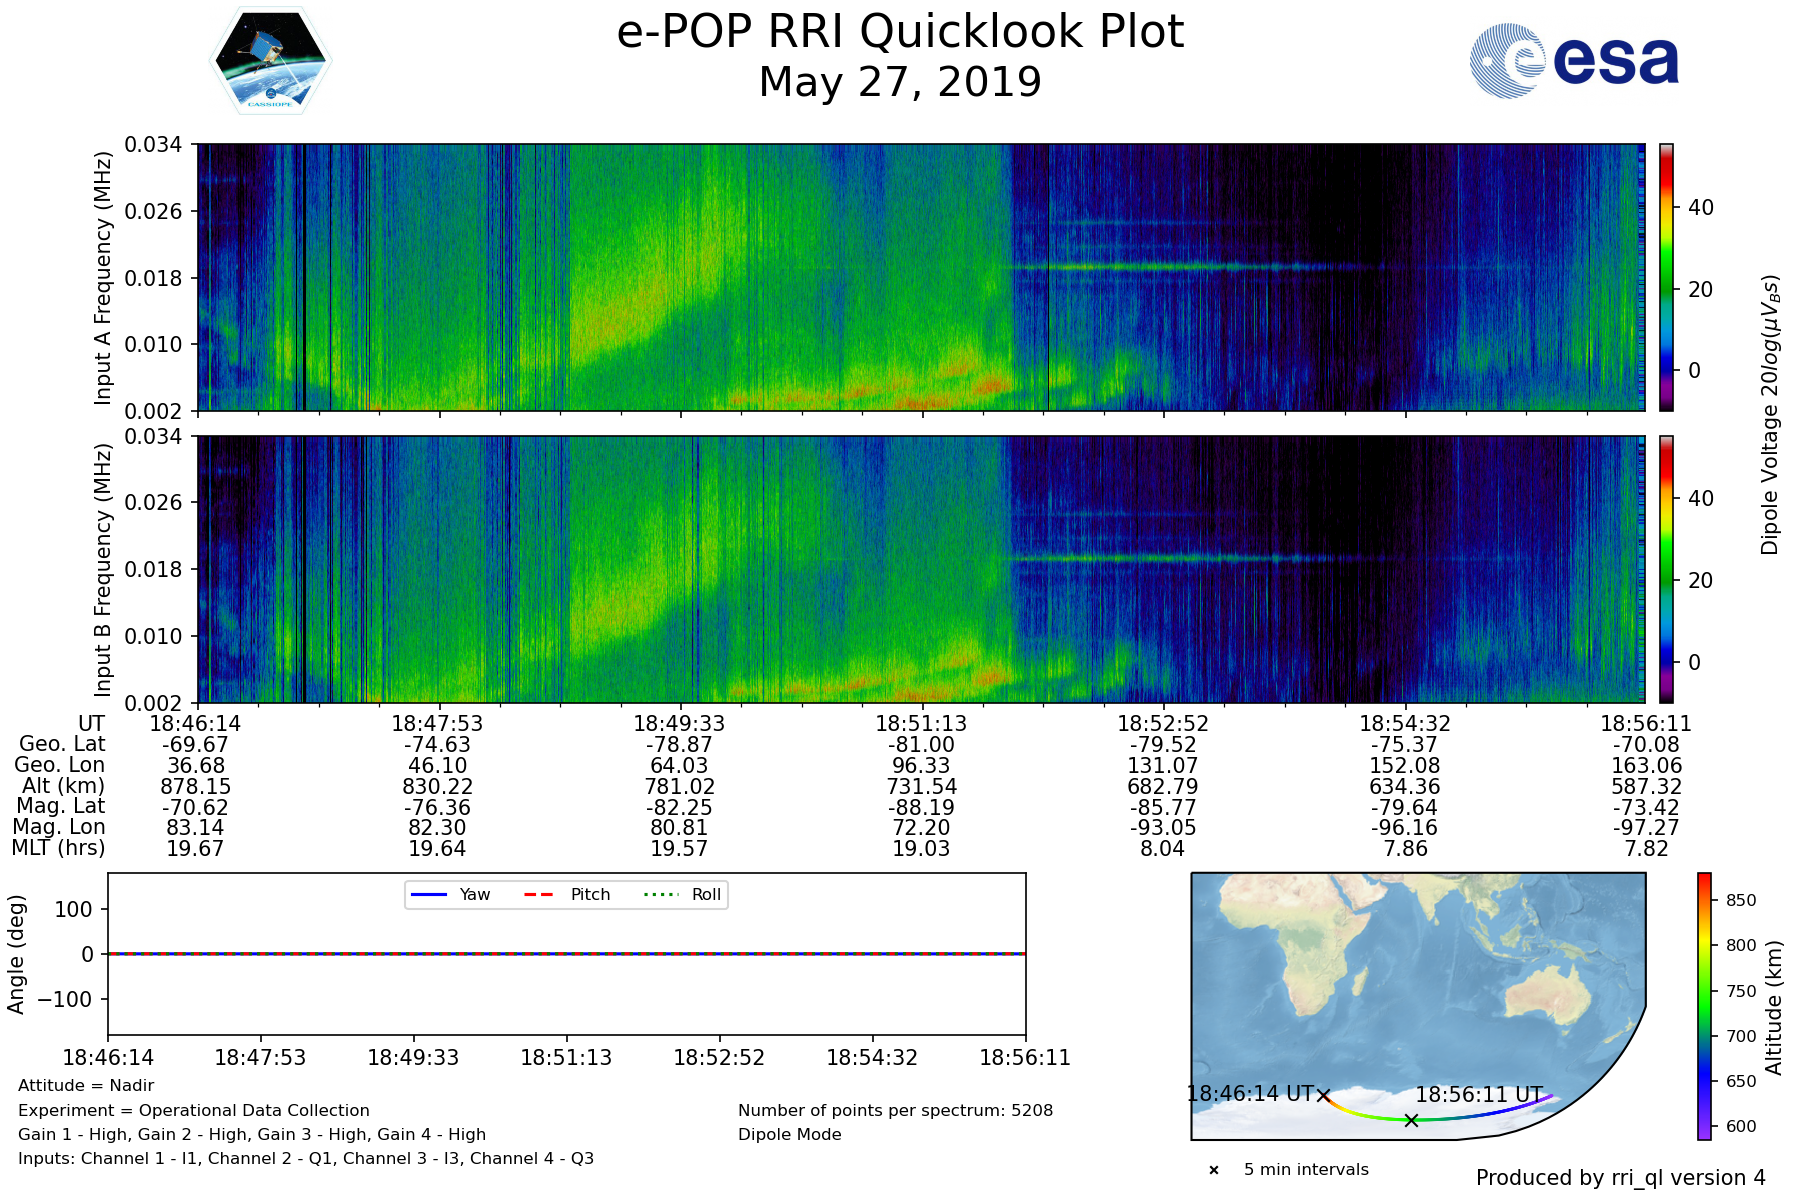Click the Input B Frequency spectrogram
The width and height of the screenshot is (1800, 1200).
920,569
